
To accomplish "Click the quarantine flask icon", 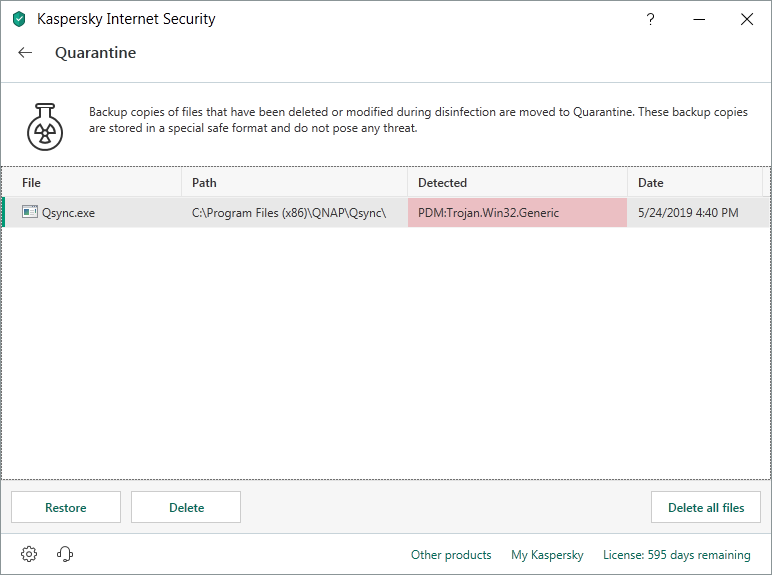I will [x=45, y=127].
